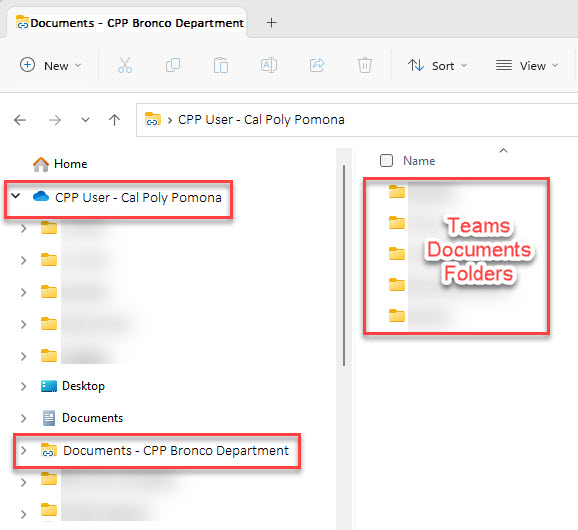Click the Home house icon

click(x=41, y=164)
